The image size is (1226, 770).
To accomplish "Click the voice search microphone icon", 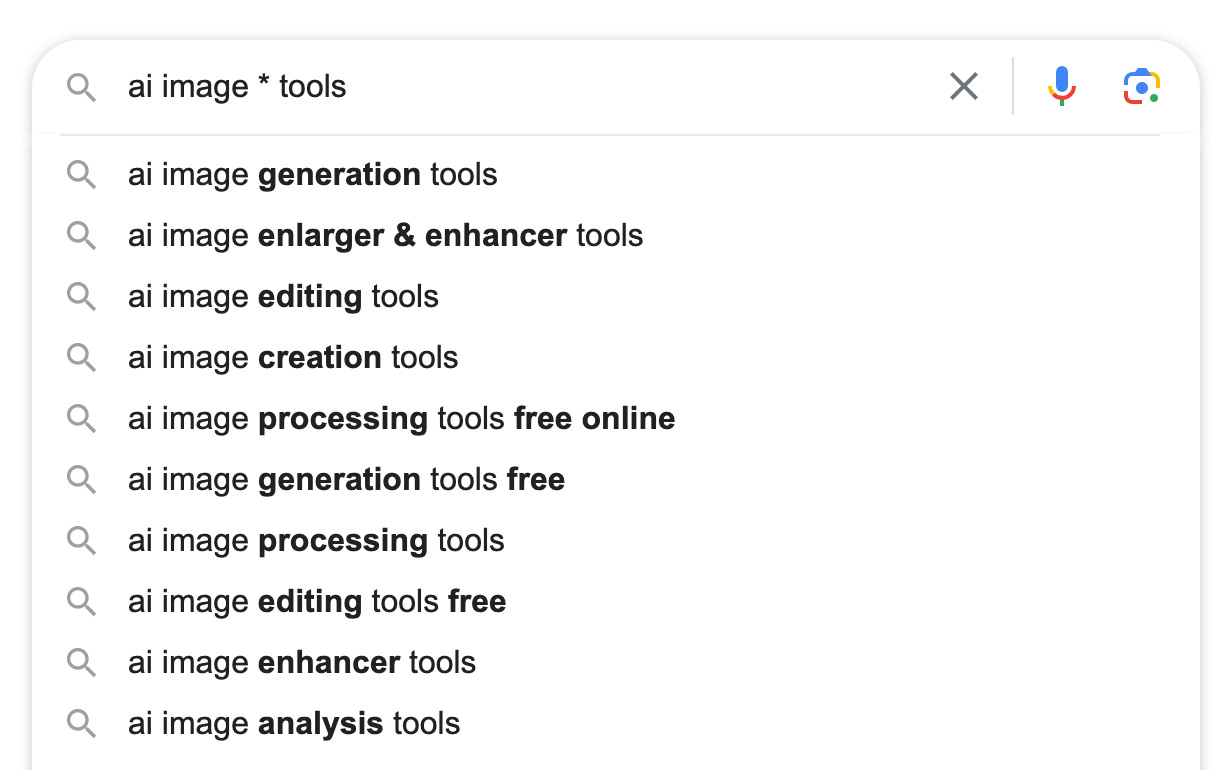I will click(1062, 86).
